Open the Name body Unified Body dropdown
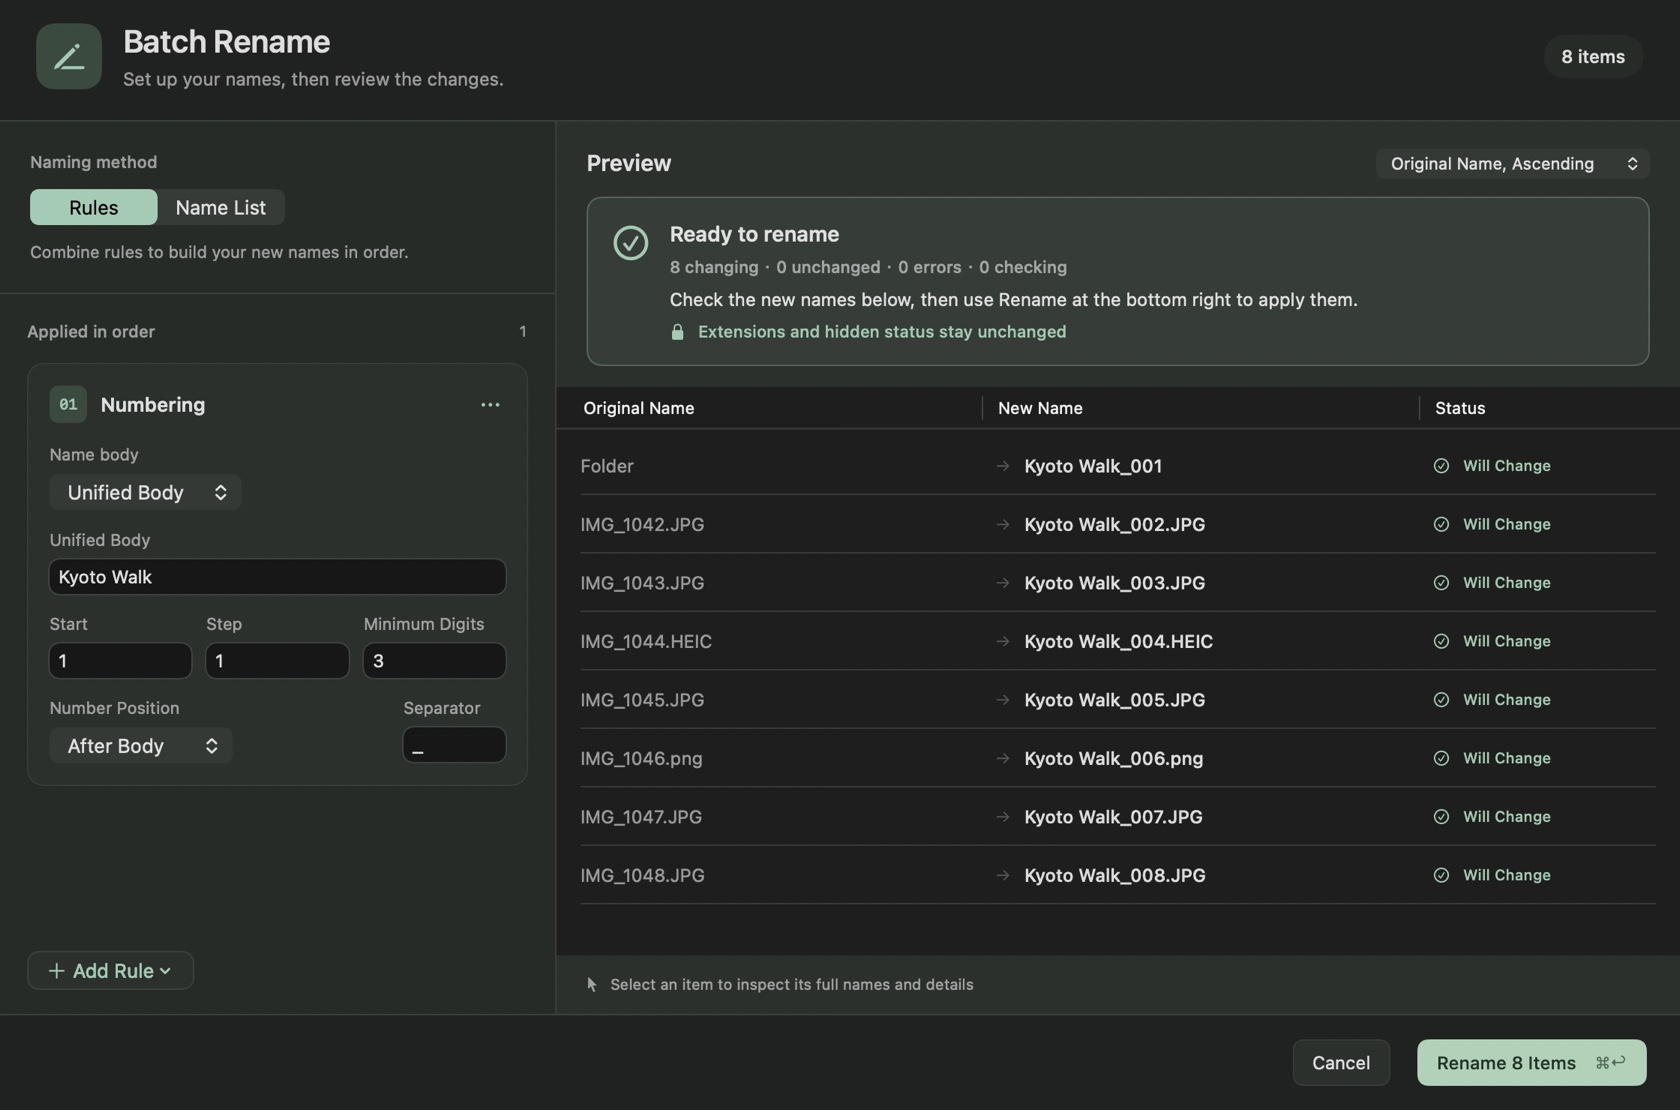Viewport: 1680px width, 1110px height. [x=145, y=492]
